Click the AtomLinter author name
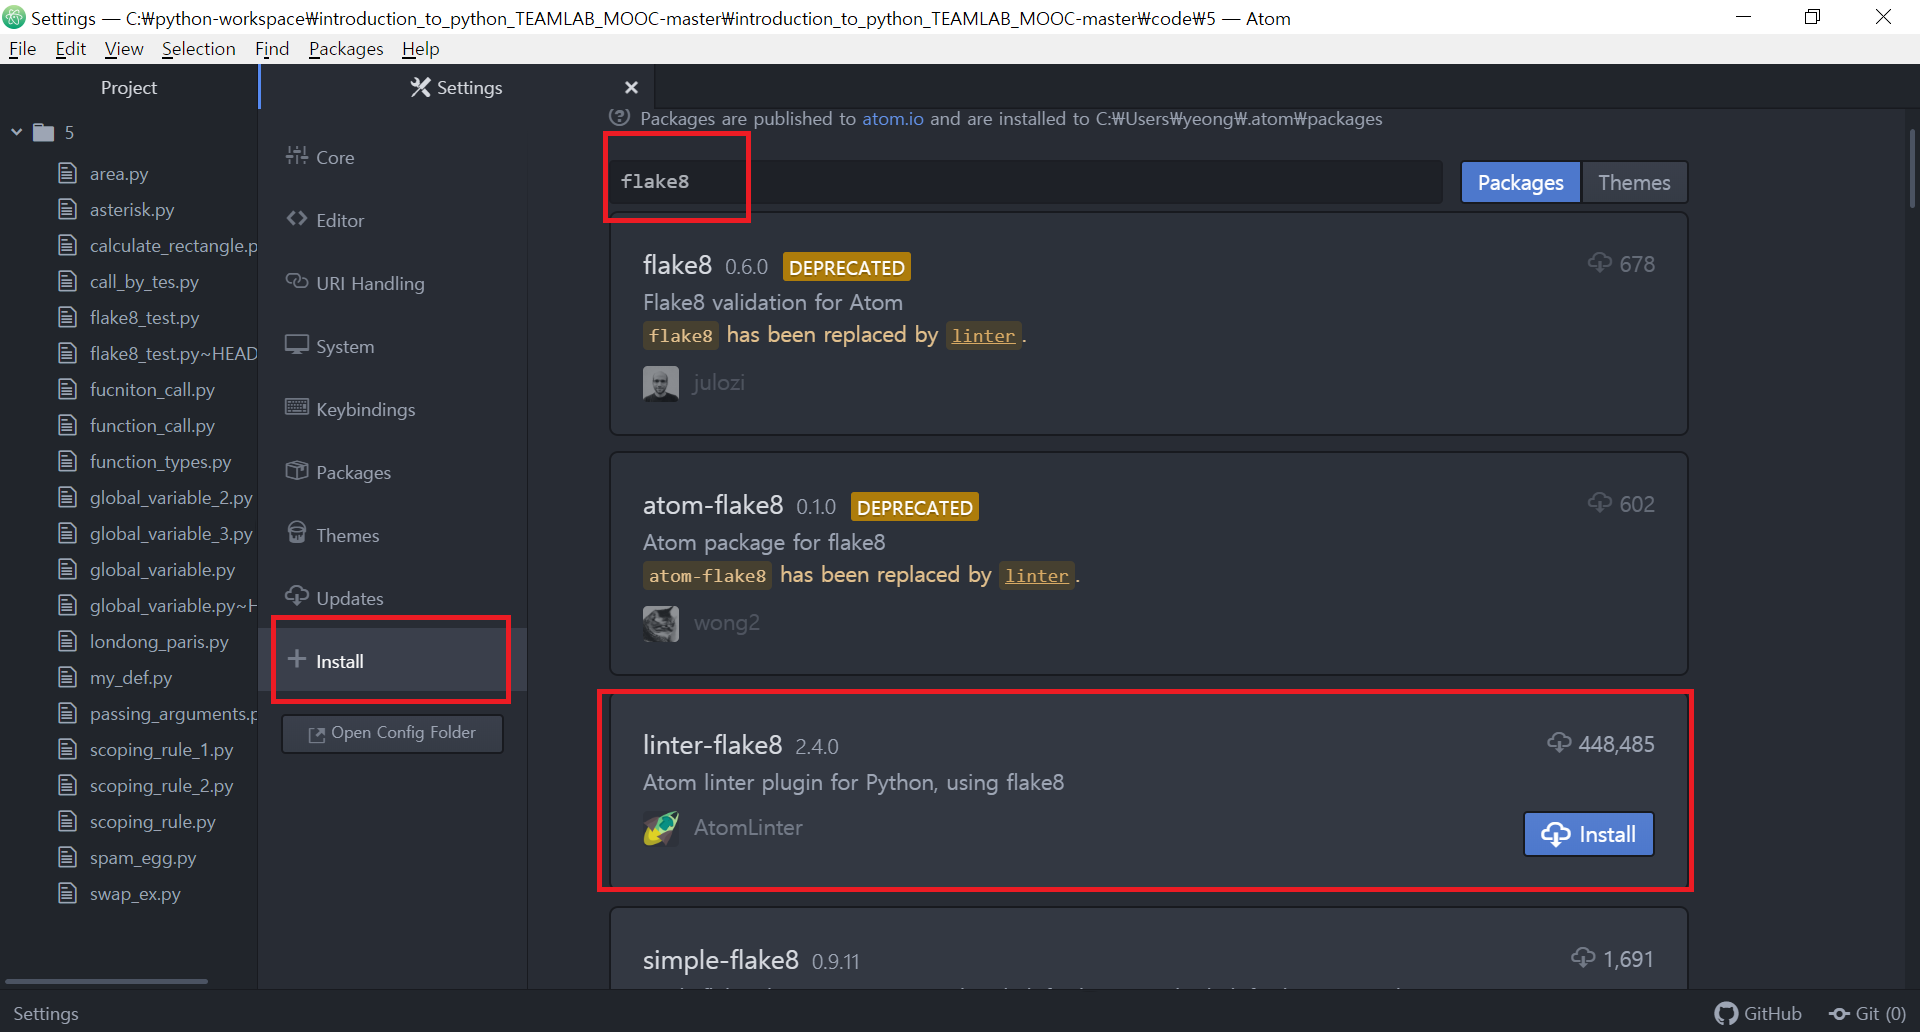 pyautogui.click(x=748, y=828)
